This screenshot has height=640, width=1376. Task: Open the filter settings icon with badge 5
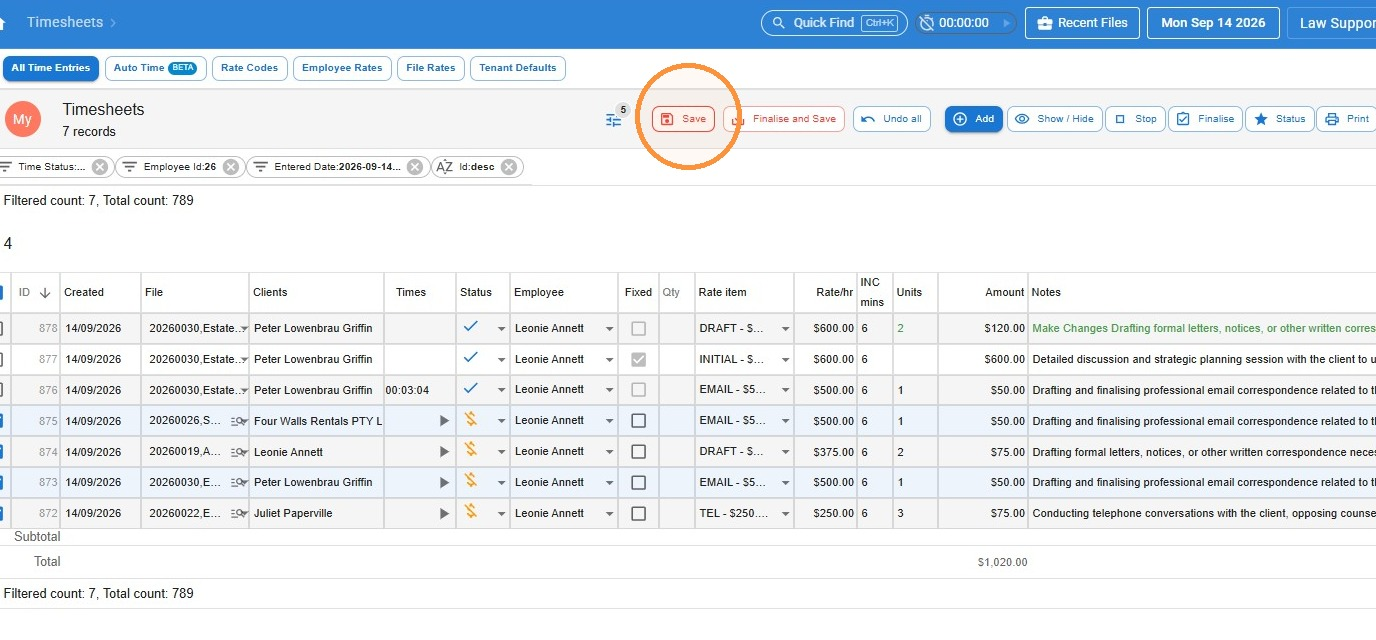(614, 120)
